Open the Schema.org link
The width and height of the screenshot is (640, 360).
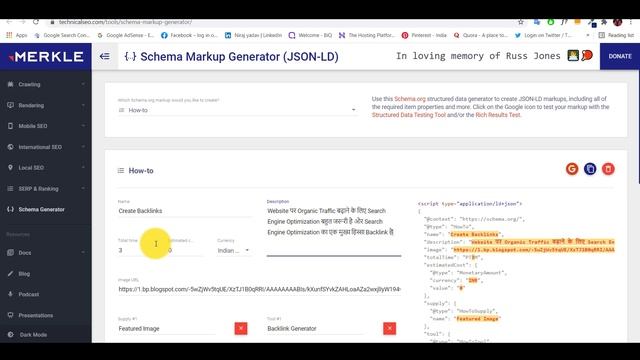coord(410,99)
